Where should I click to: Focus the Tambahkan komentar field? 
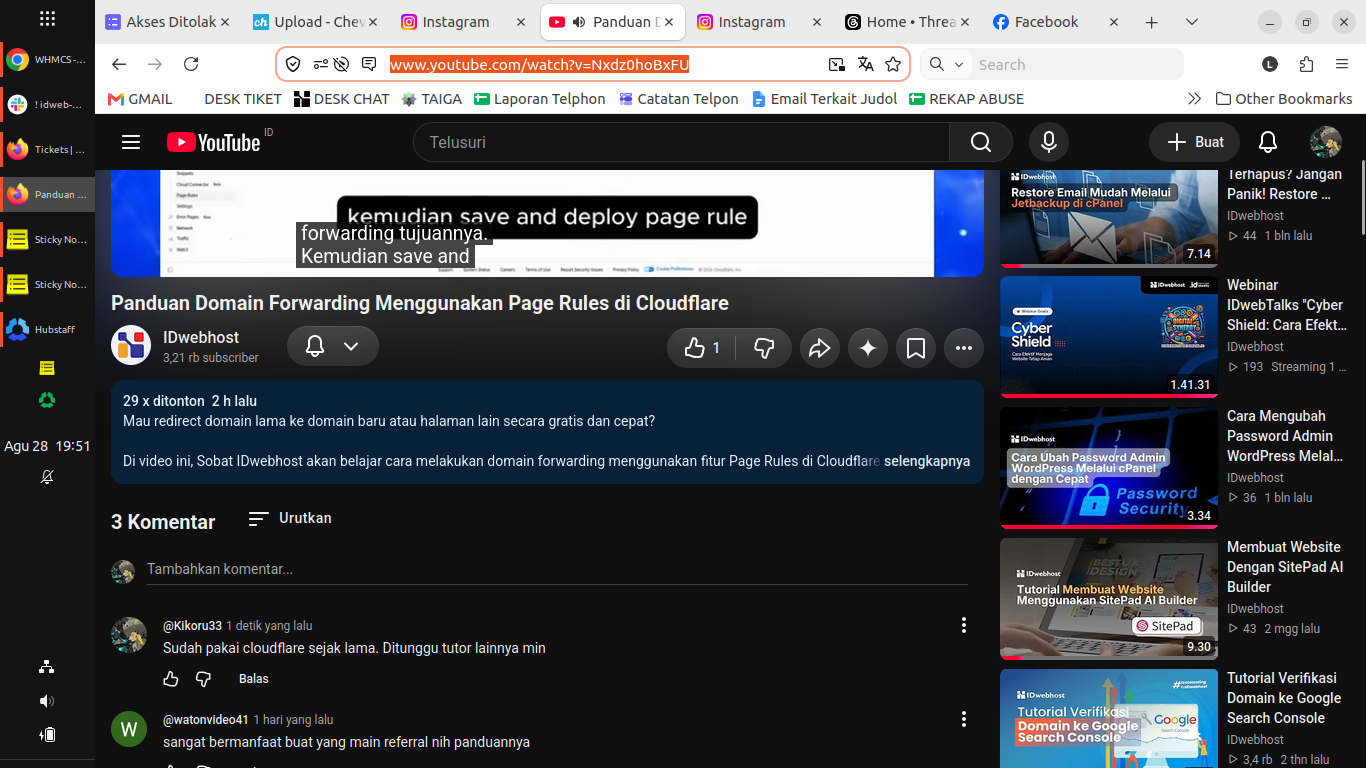tap(557, 569)
